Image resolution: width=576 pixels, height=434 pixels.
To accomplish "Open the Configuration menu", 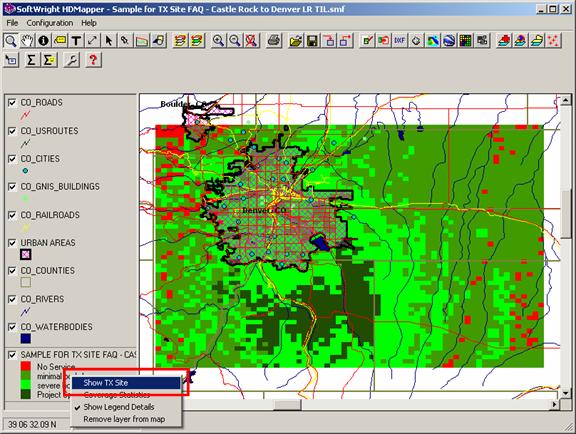I will 50,23.
